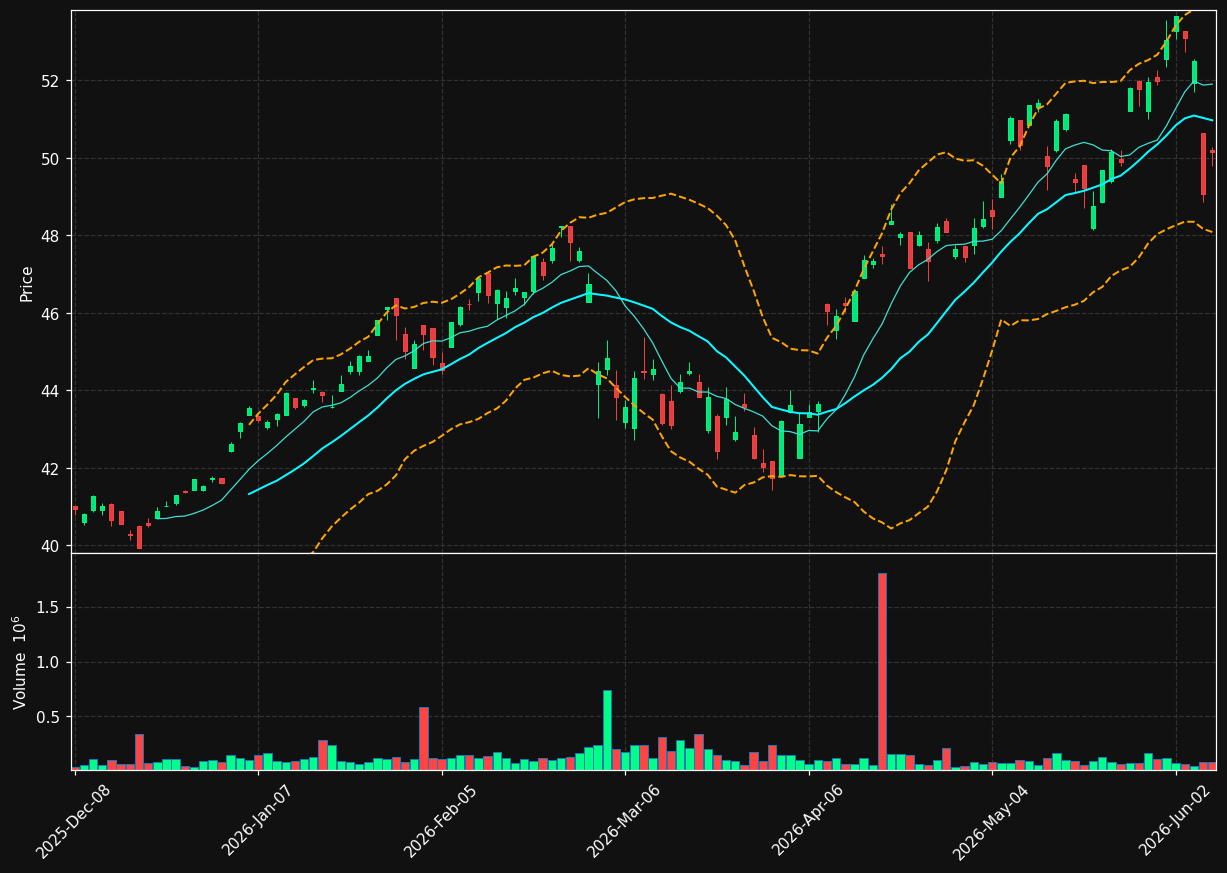Click the 48 price tick label

52,236
